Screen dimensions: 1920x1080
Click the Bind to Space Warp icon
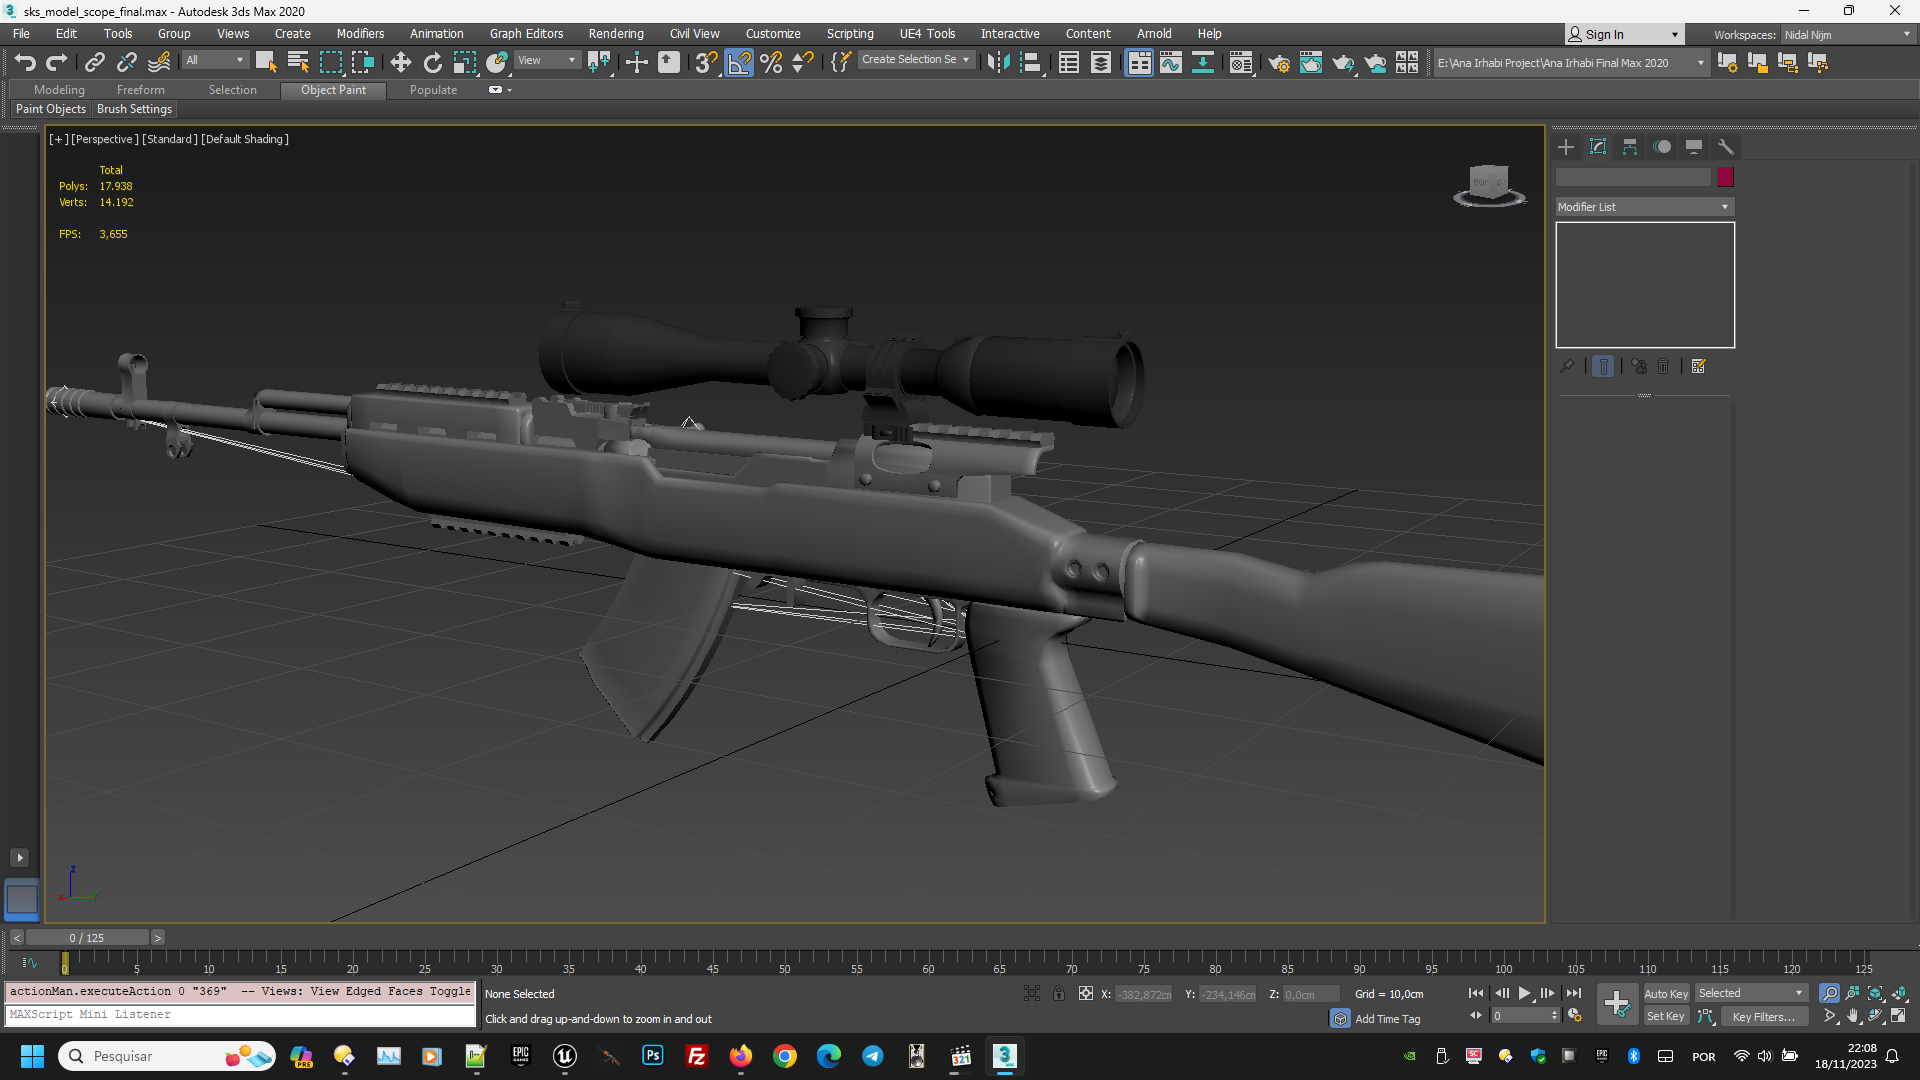point(159,62)
